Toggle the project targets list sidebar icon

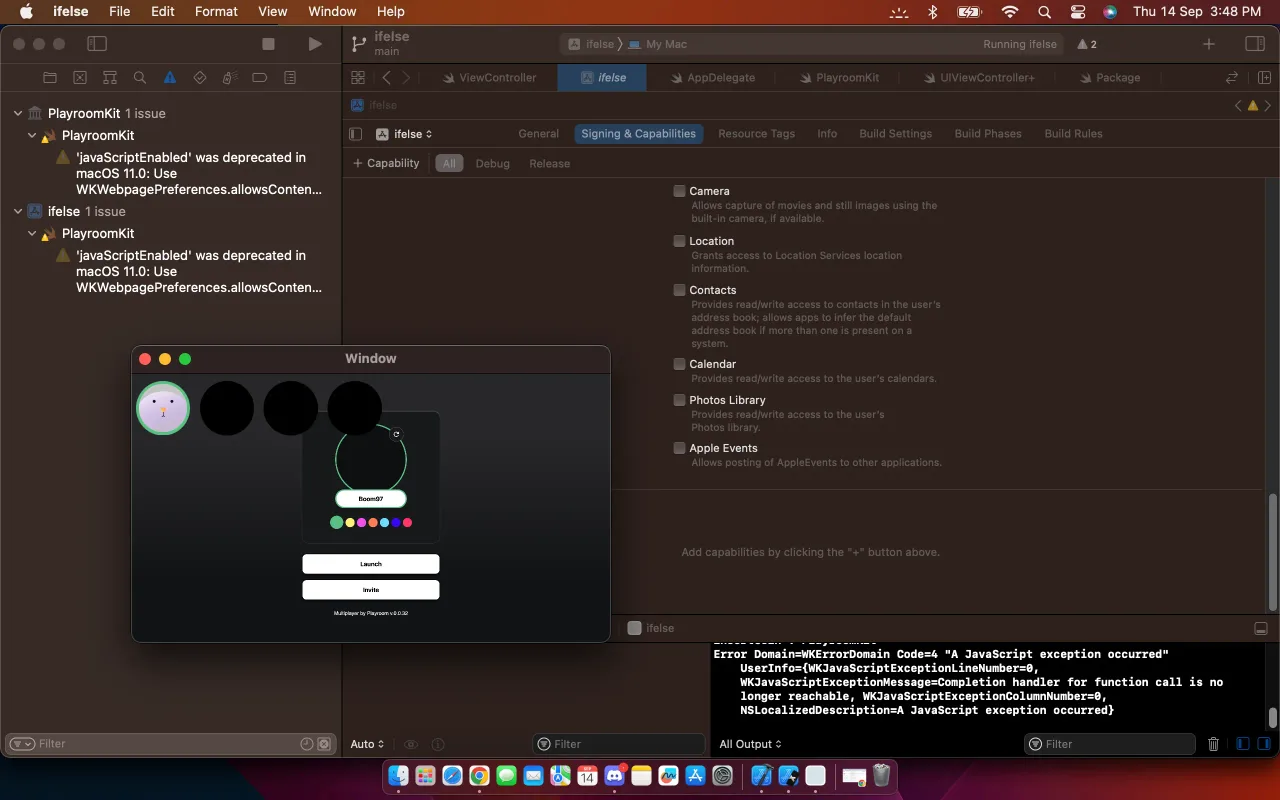(355, 134)
